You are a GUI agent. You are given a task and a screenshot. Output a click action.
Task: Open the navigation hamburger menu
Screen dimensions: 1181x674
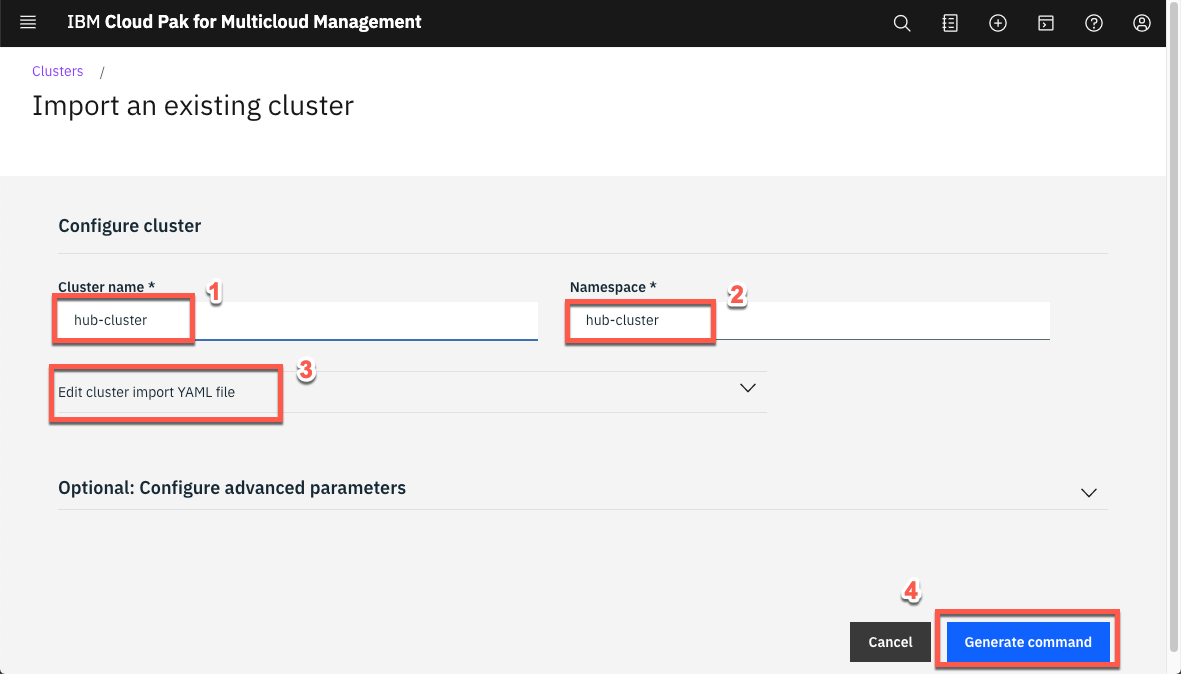28,22
